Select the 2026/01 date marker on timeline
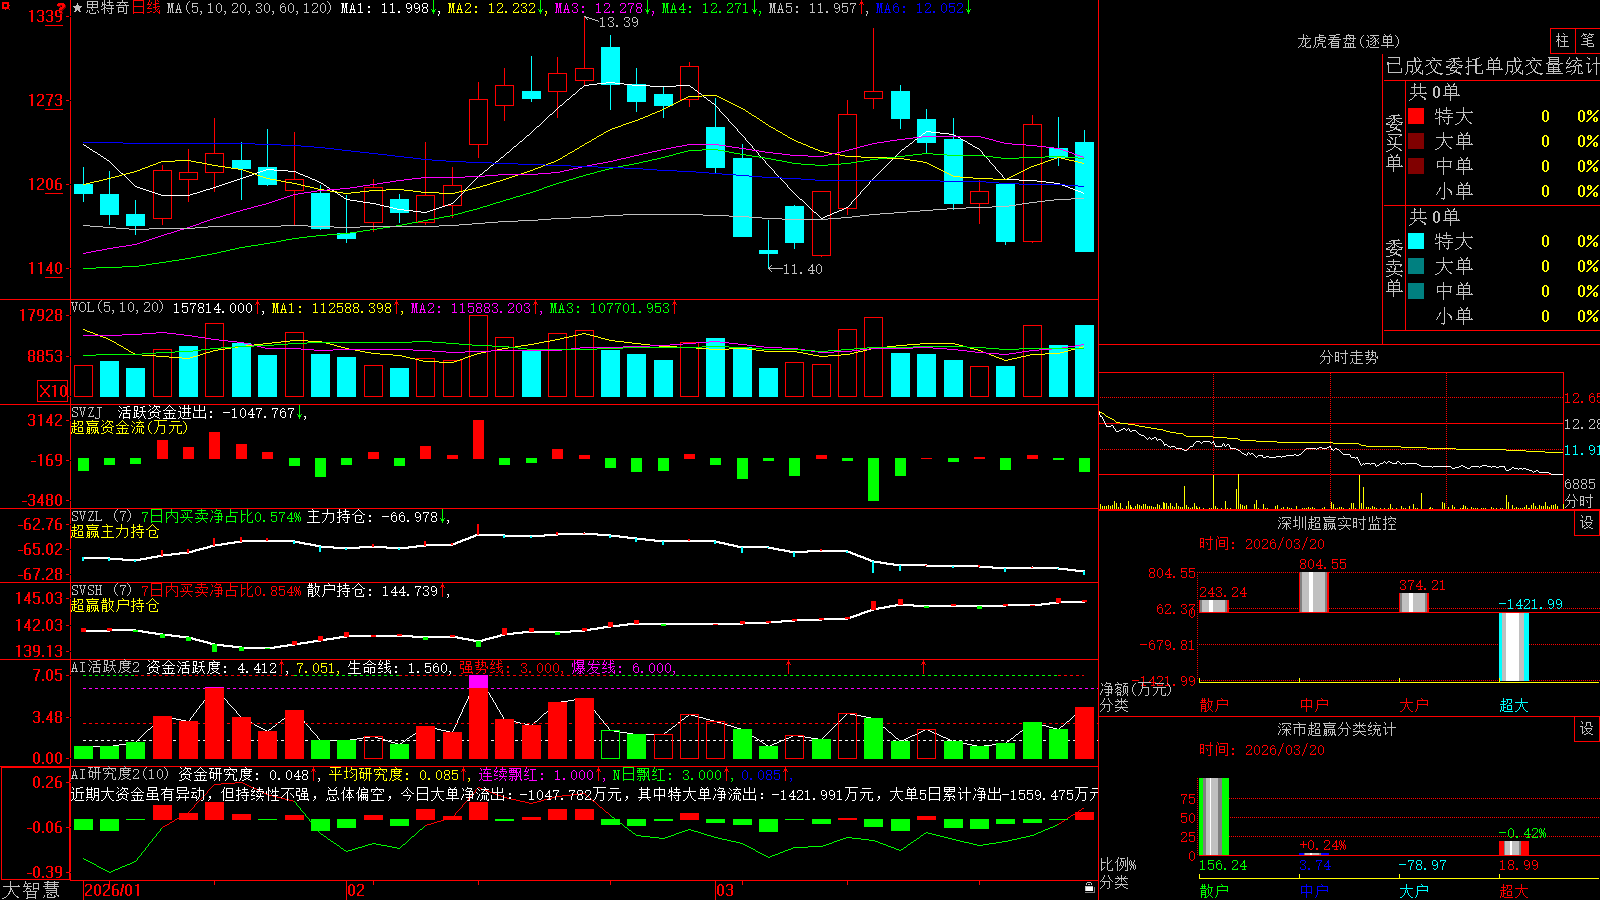Image resolution: width=1600 pixels, height=900 pixels. pyautogui.click(x=113, y=890)
